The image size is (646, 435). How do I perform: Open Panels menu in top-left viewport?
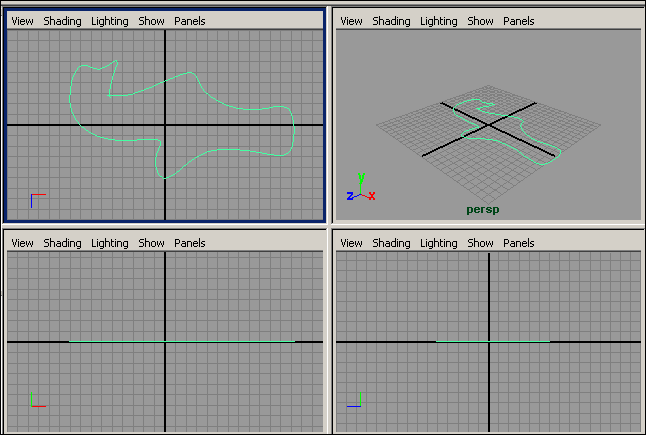190,21
